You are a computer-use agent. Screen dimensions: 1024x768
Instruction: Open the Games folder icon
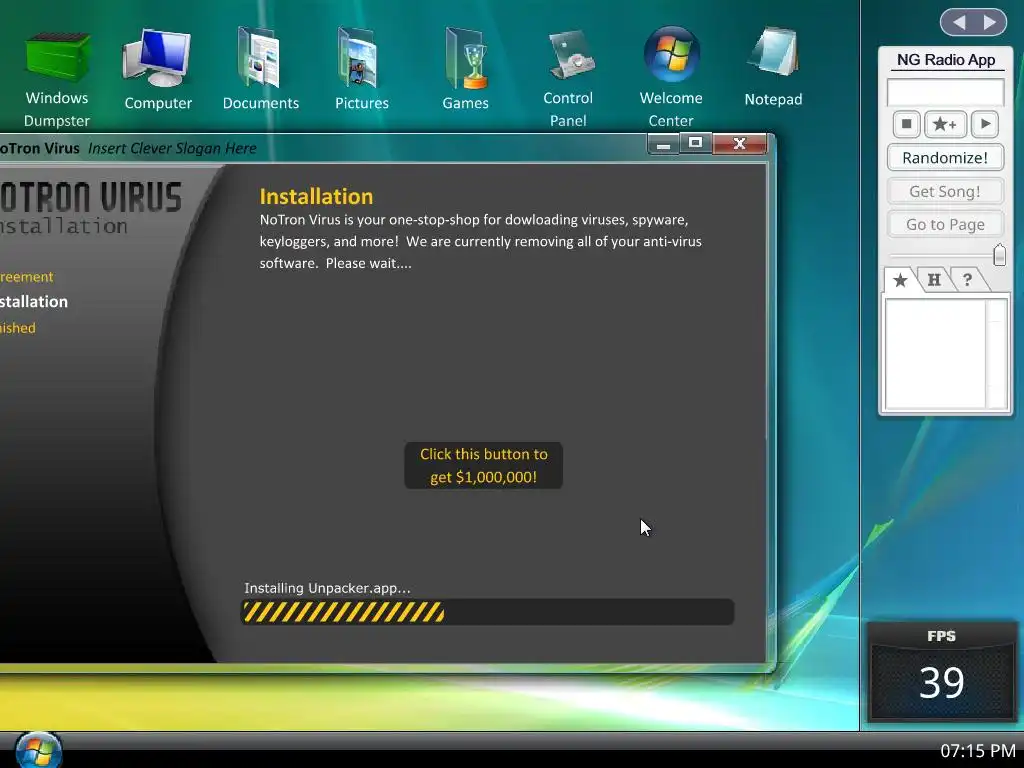point(465,69)
